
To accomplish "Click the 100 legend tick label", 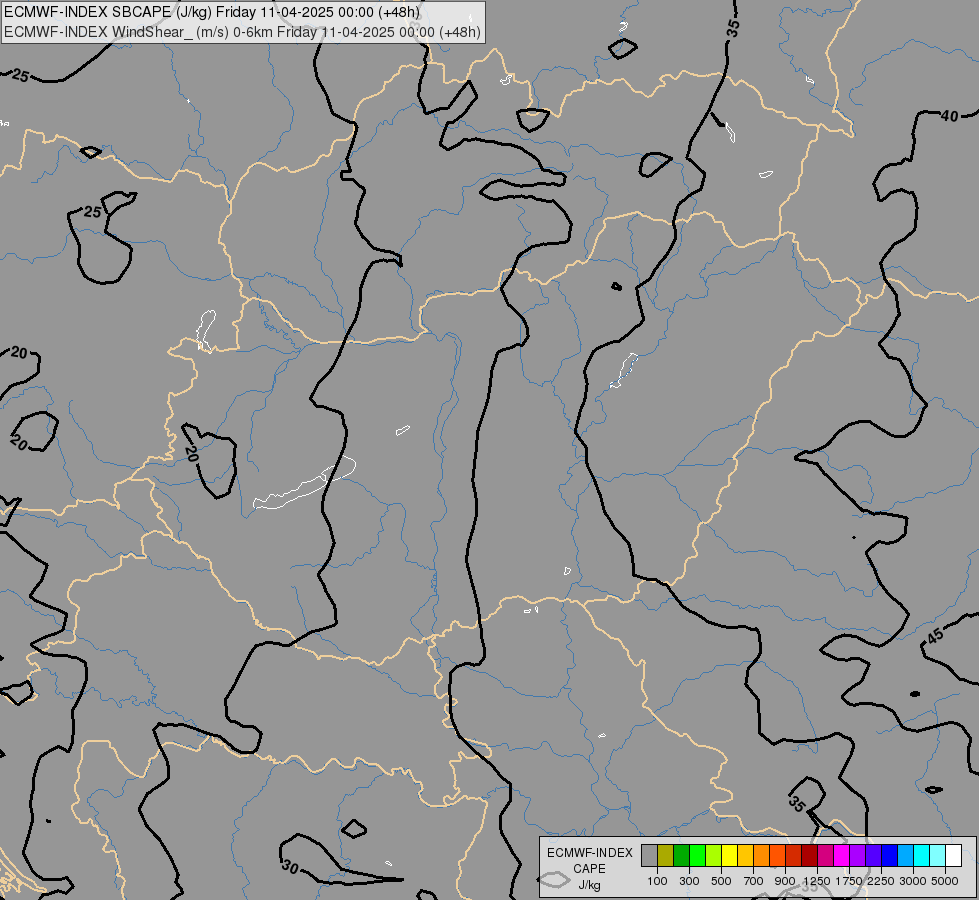I will [657, 881].
